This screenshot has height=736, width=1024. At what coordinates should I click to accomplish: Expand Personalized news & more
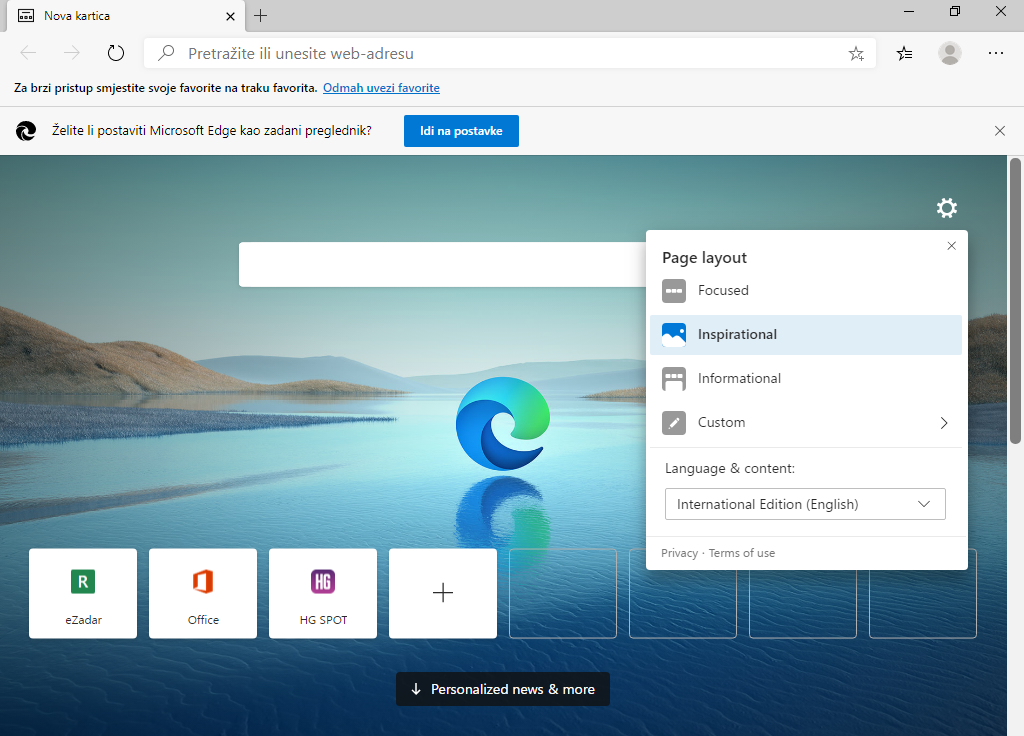[502, 689]
